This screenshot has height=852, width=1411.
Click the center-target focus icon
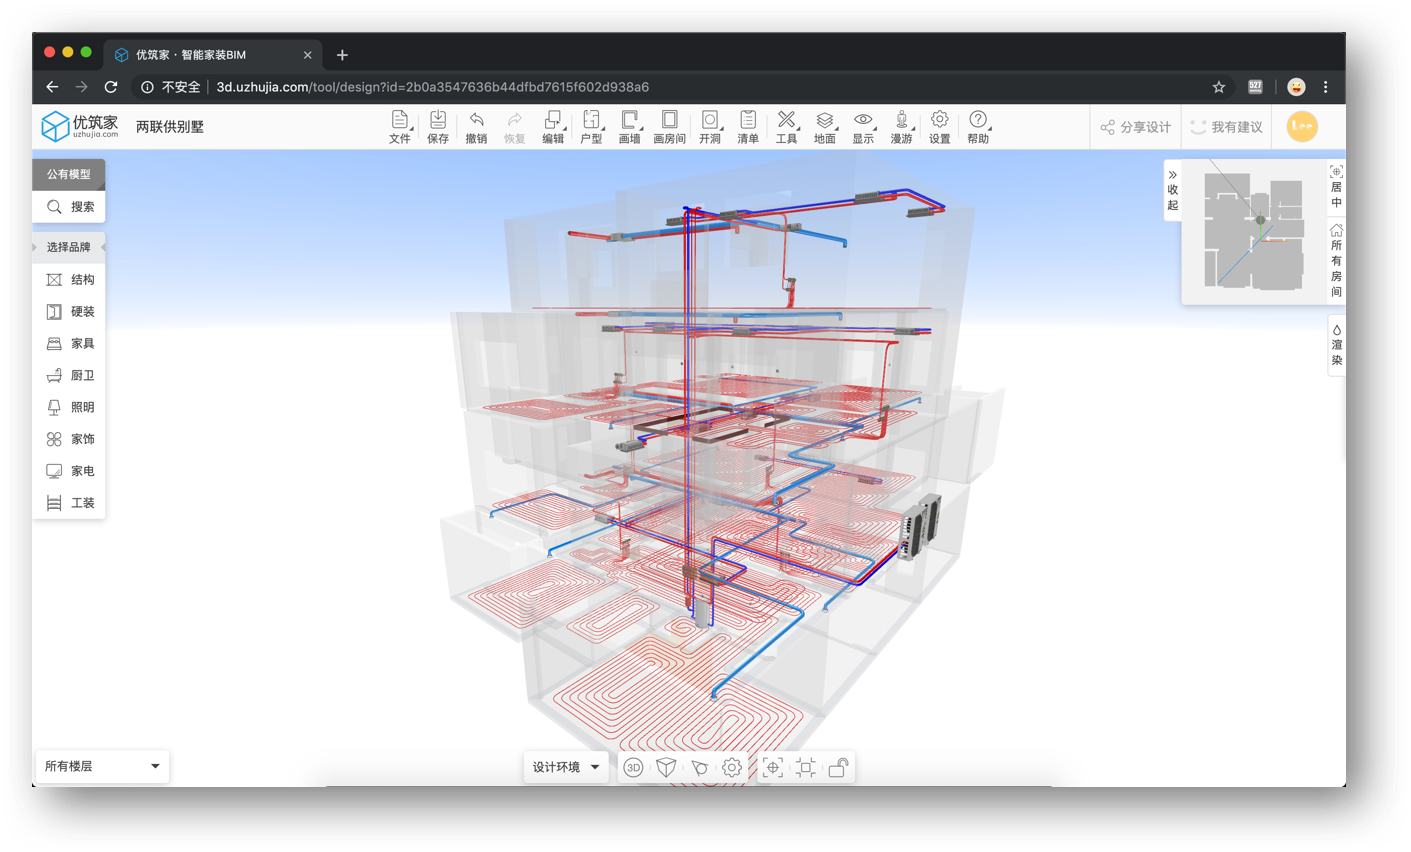click(773, 768)
